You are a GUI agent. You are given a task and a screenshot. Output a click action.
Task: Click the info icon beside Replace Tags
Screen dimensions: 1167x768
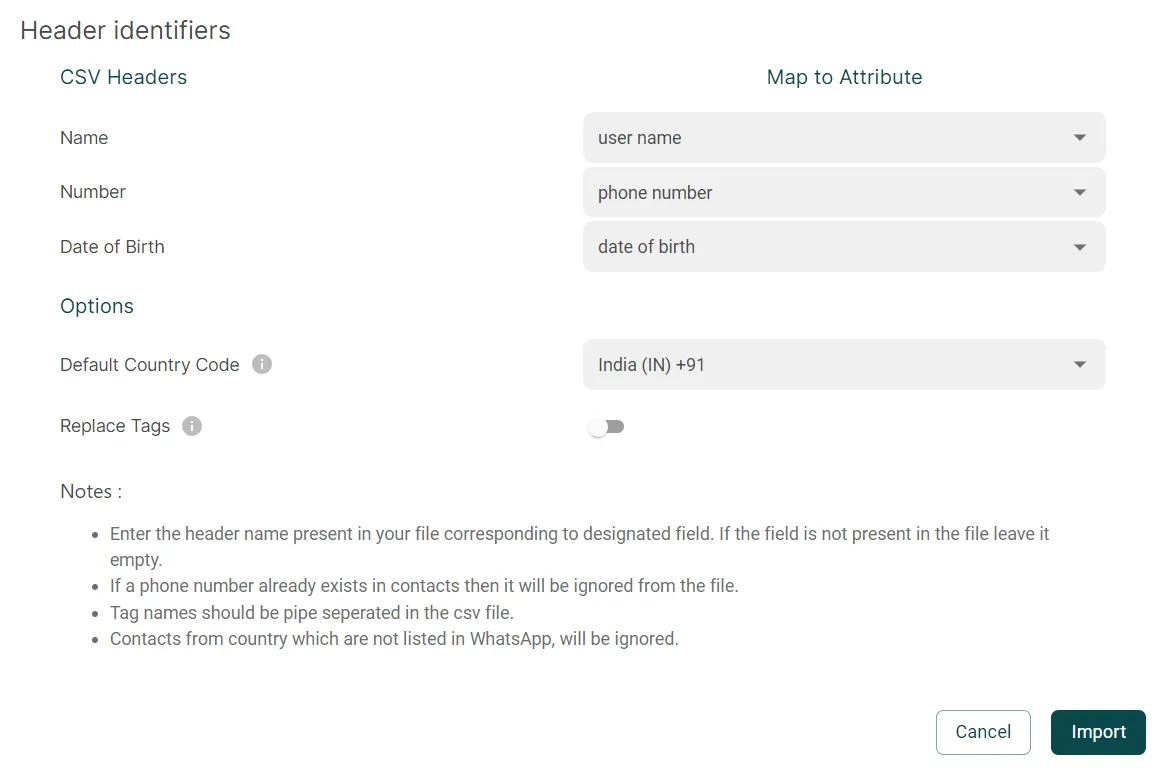(191, 426)
